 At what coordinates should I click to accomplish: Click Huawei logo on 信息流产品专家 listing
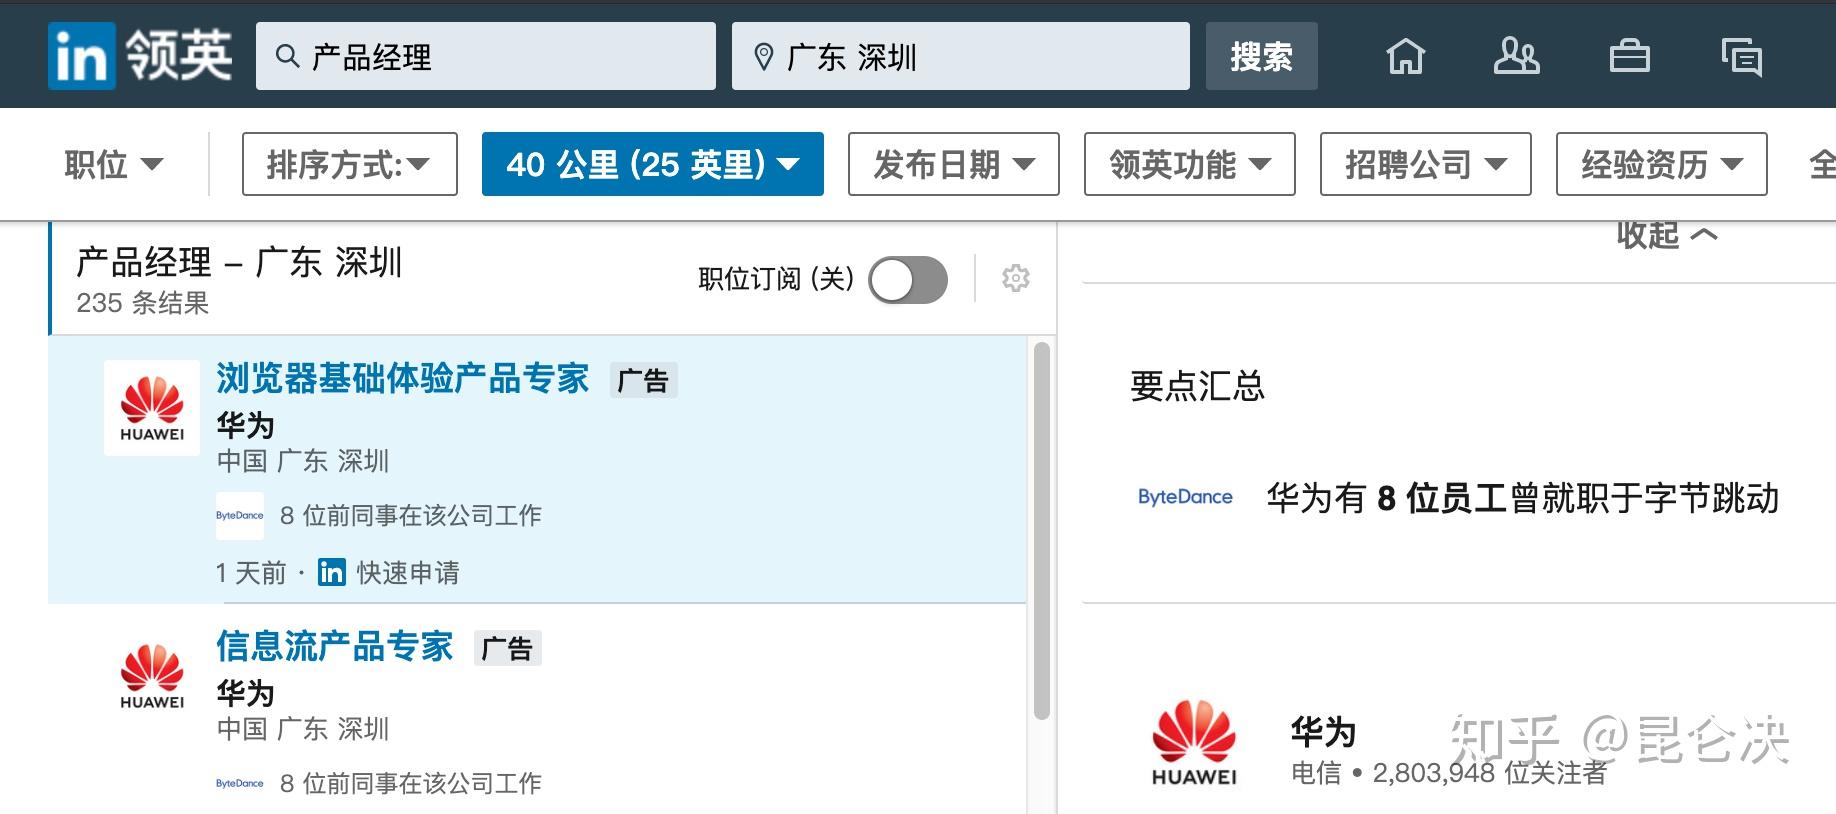click(x=152, y=676)
